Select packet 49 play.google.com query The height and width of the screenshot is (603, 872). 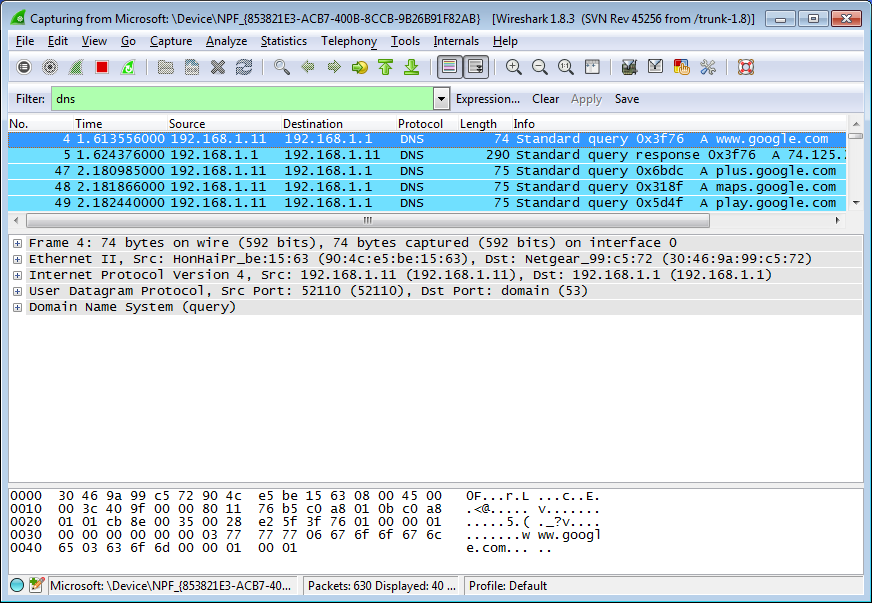point(427,203)
